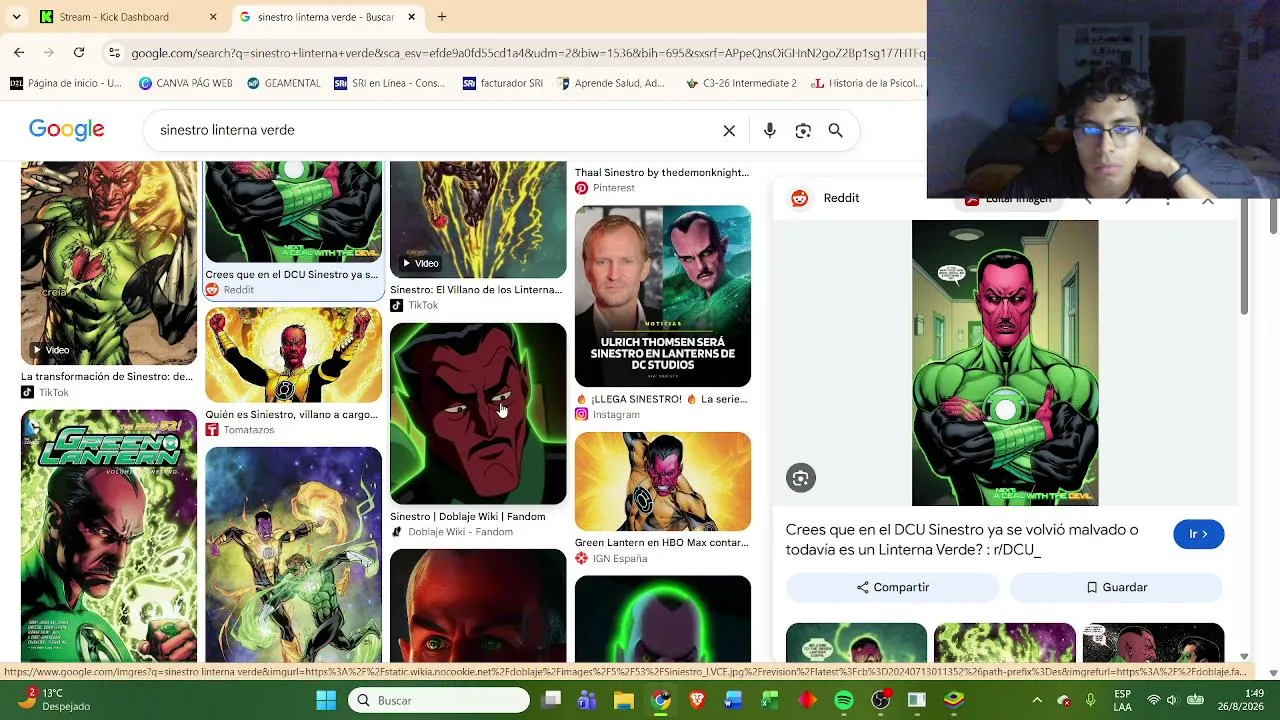The width and height of the screenshot is (1280, 720).
Task: Open BlueStacks from the taskbar
Action: [x=954, y=700]
